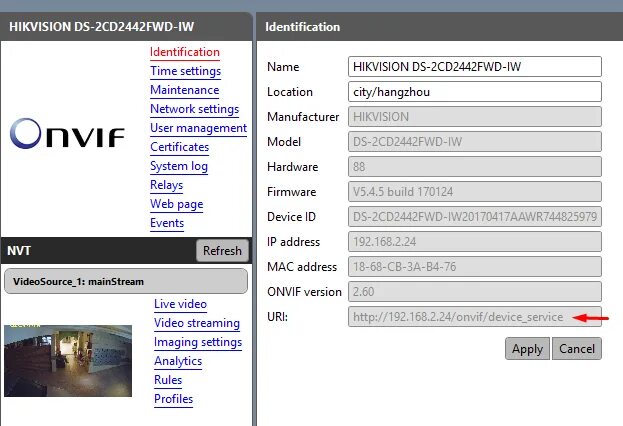The height and width of the screenshot is (426, 623).
Task: Open User management
Action: (x=198, y=128)
